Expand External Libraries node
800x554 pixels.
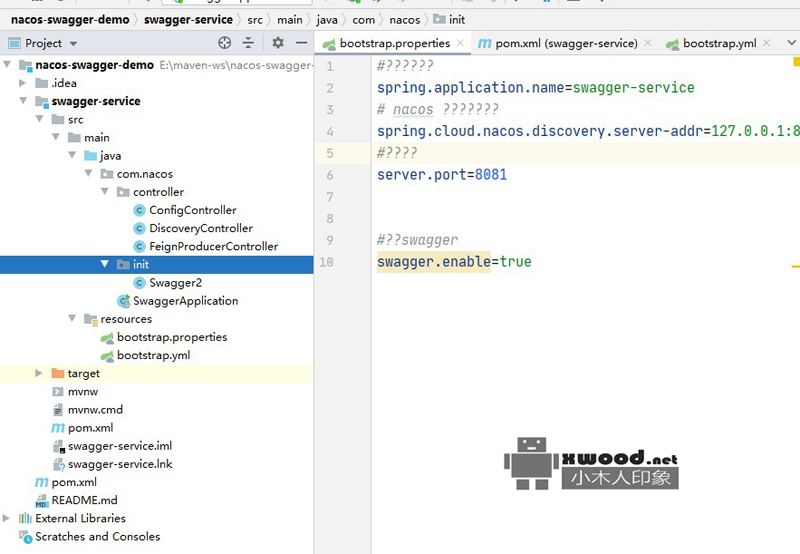[6, 518]
